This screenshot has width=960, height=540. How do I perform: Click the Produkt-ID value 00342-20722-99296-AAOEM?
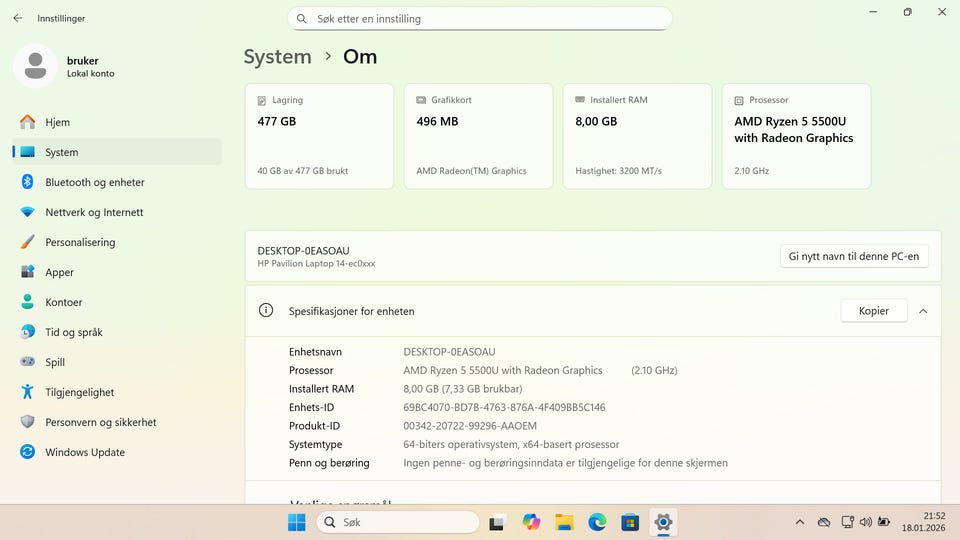[470, 426]
